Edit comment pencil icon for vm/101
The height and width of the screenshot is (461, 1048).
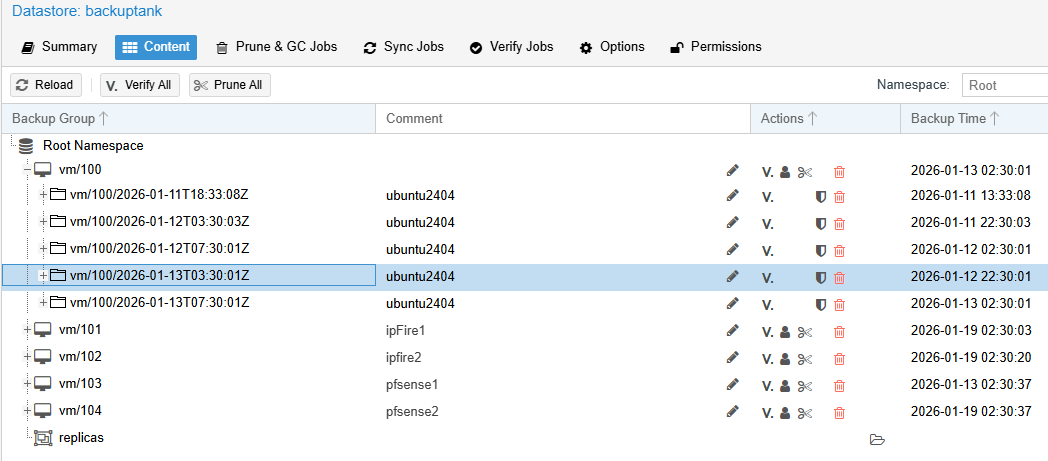[732, 331]
